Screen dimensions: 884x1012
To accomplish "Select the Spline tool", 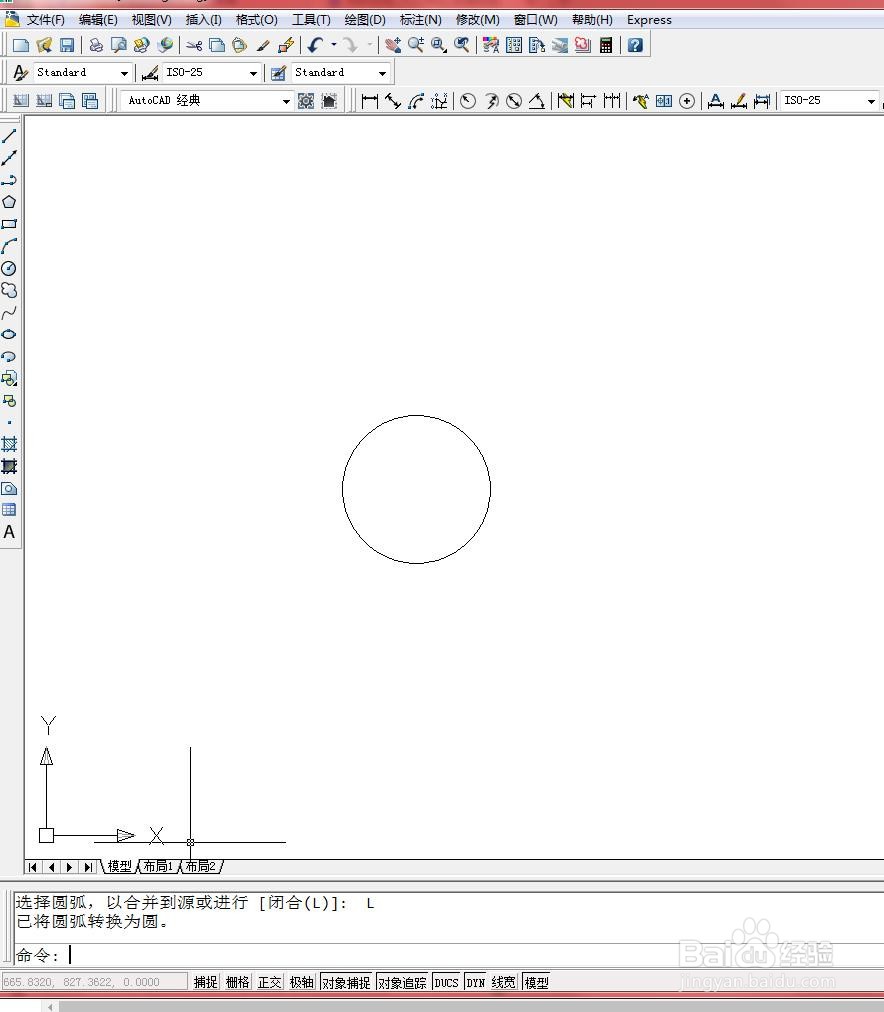I will 9,313.
